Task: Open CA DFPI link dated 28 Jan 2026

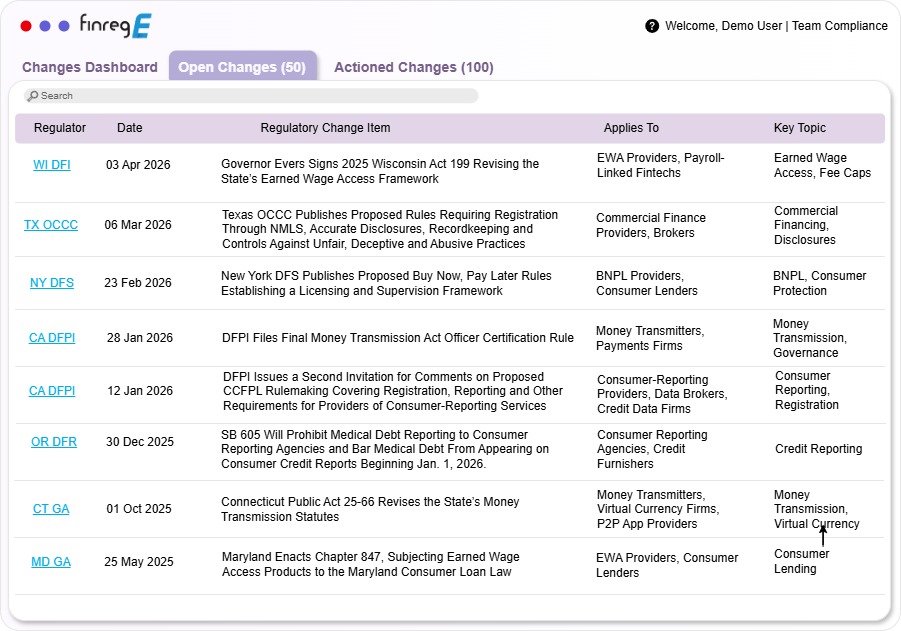Action: pos(51,338)
